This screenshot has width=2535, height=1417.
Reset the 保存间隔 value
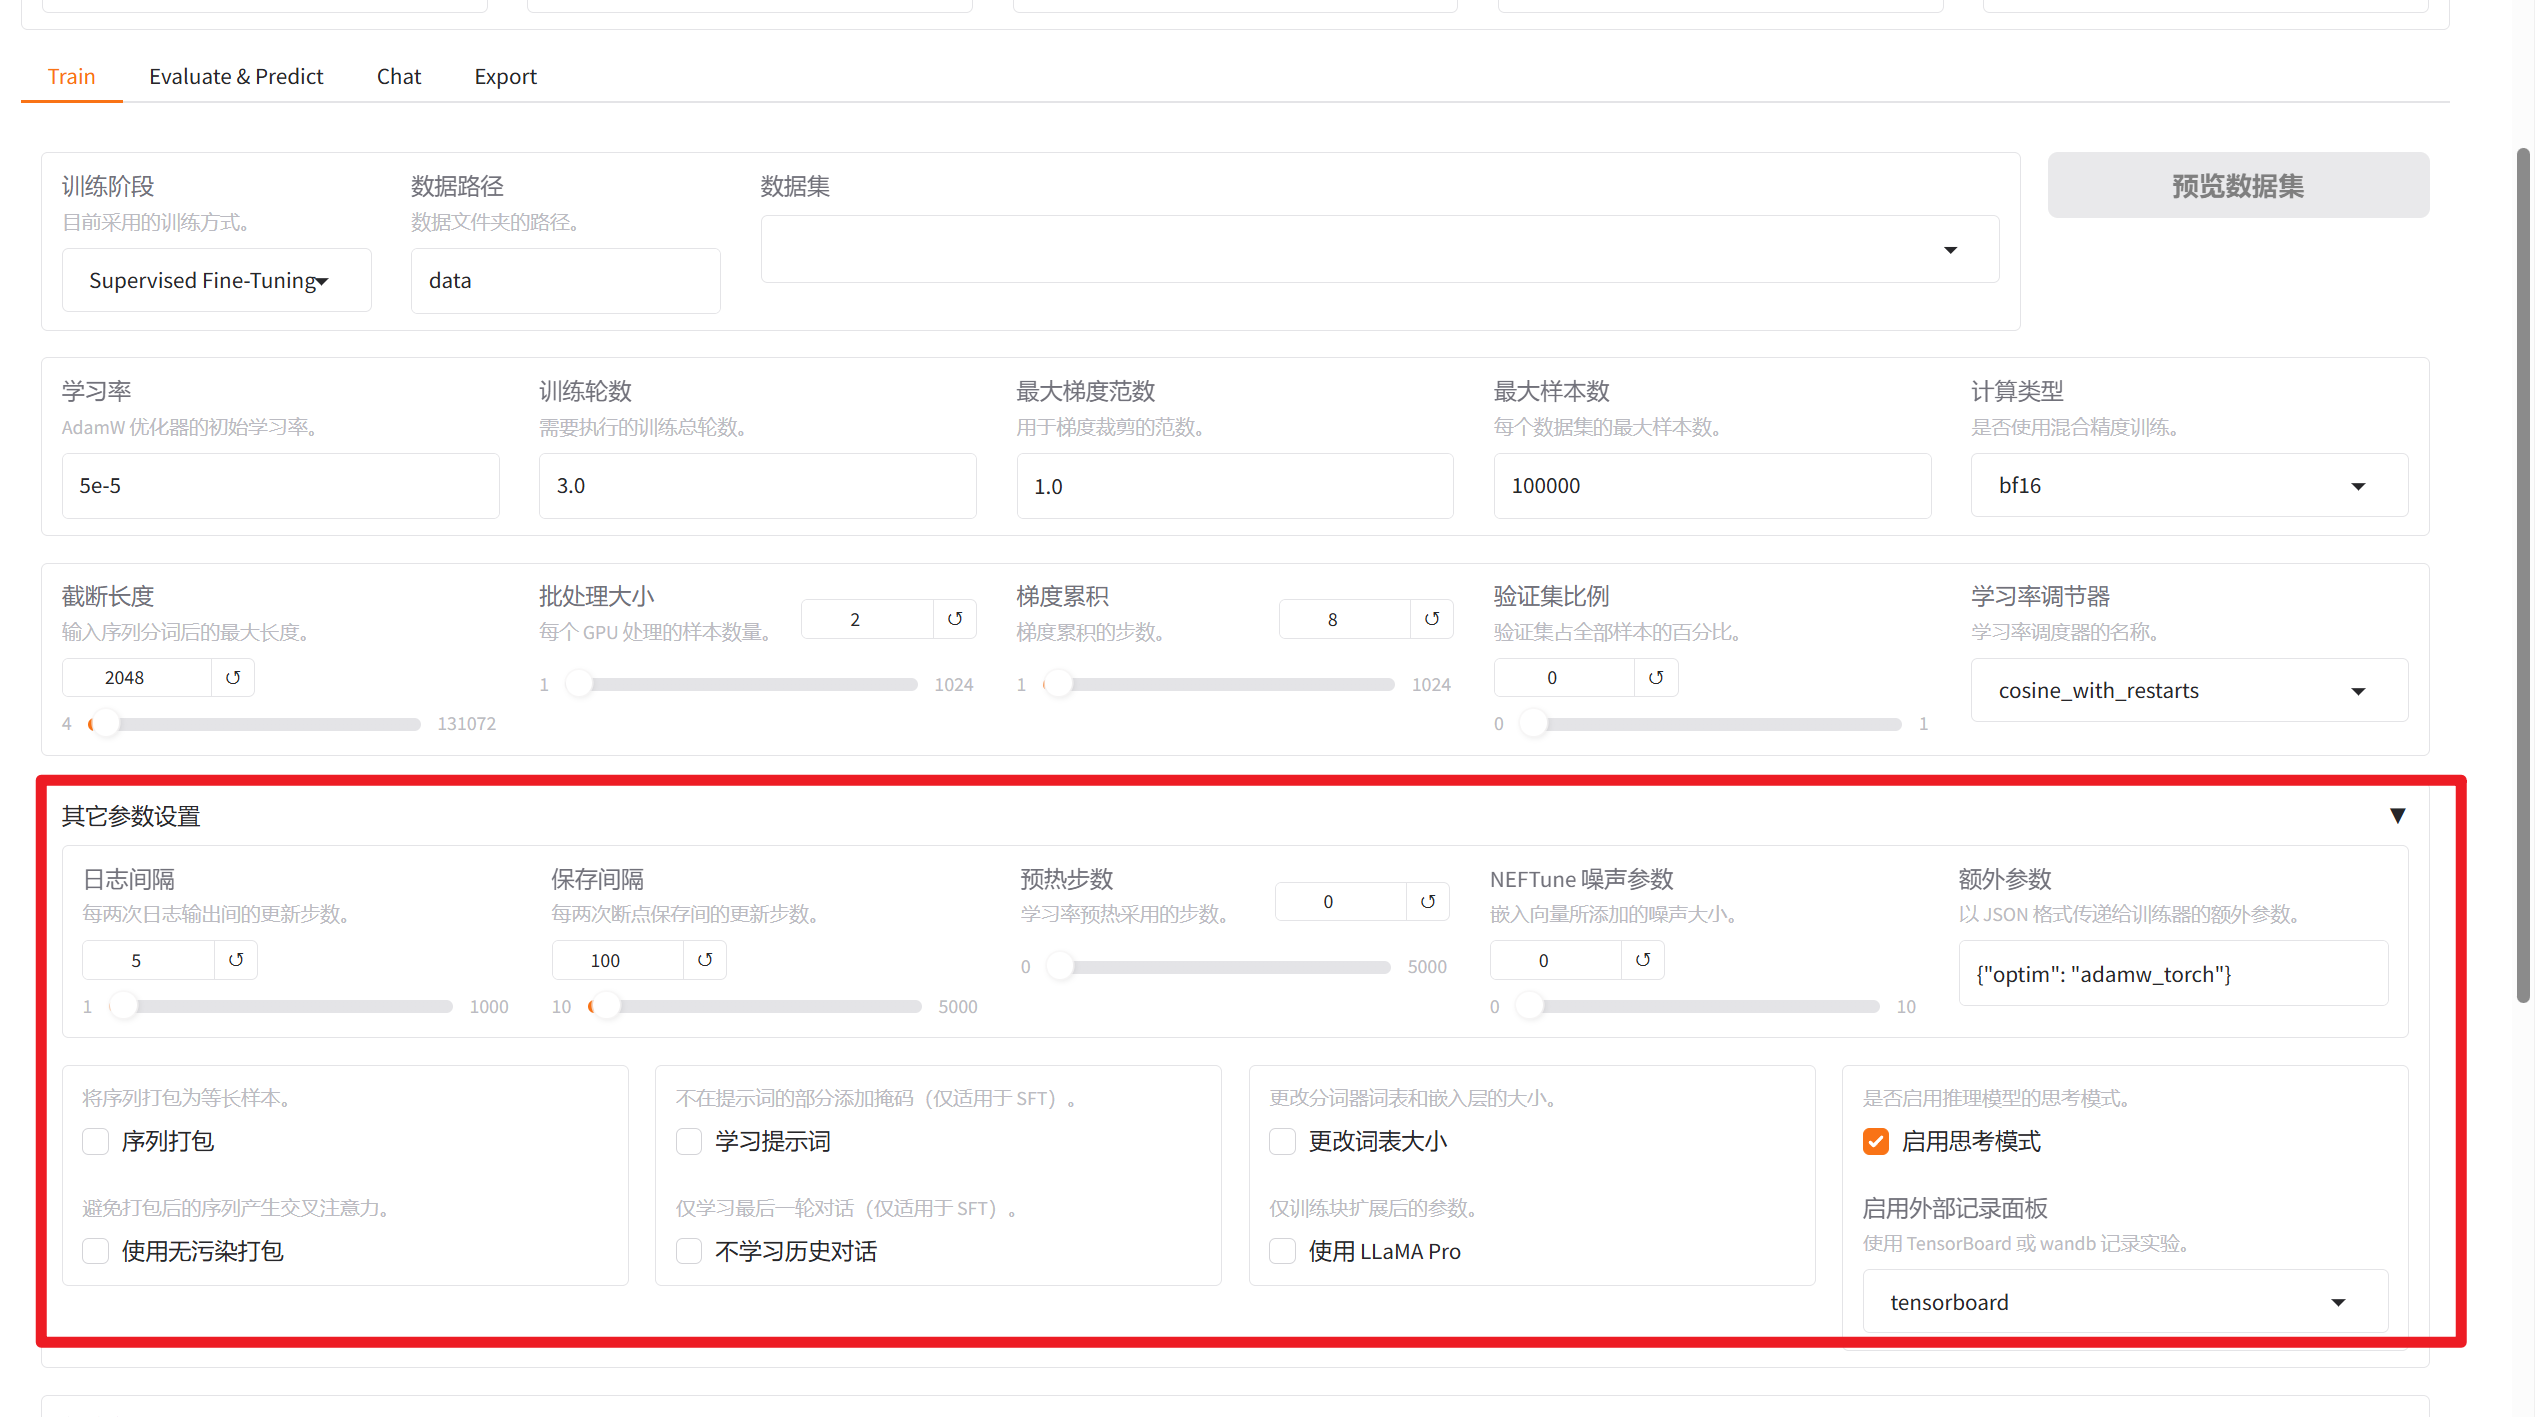pos(705,959)
